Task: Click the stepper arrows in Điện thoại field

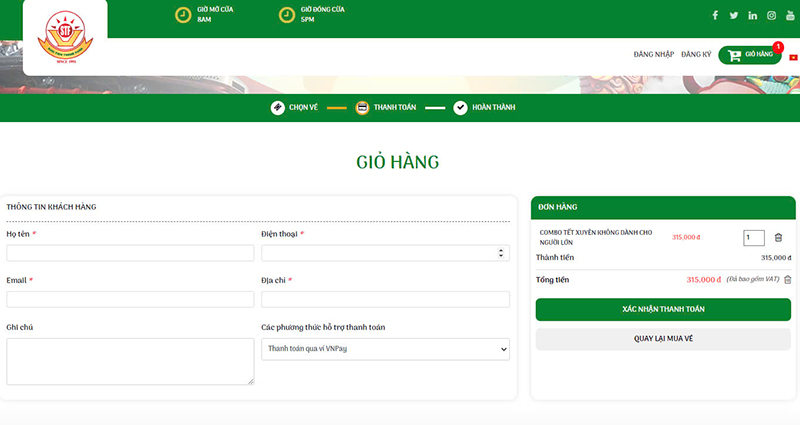Action: pos(502,253)
